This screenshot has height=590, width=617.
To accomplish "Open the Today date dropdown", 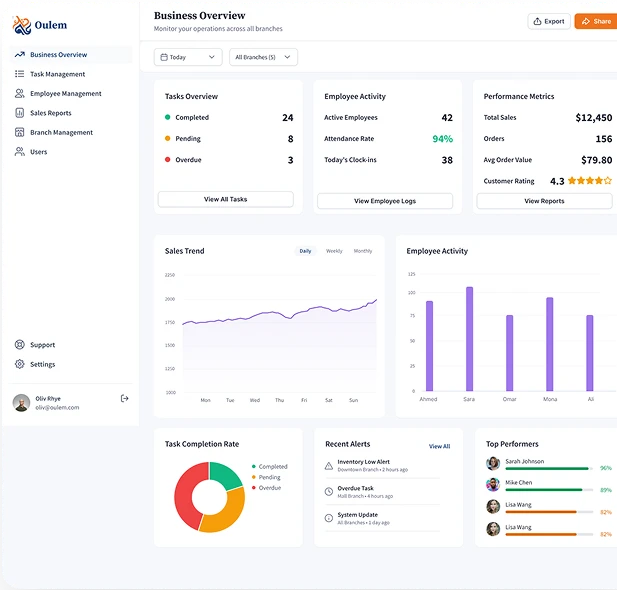I will pyautogui.click(x=188, y=57).
